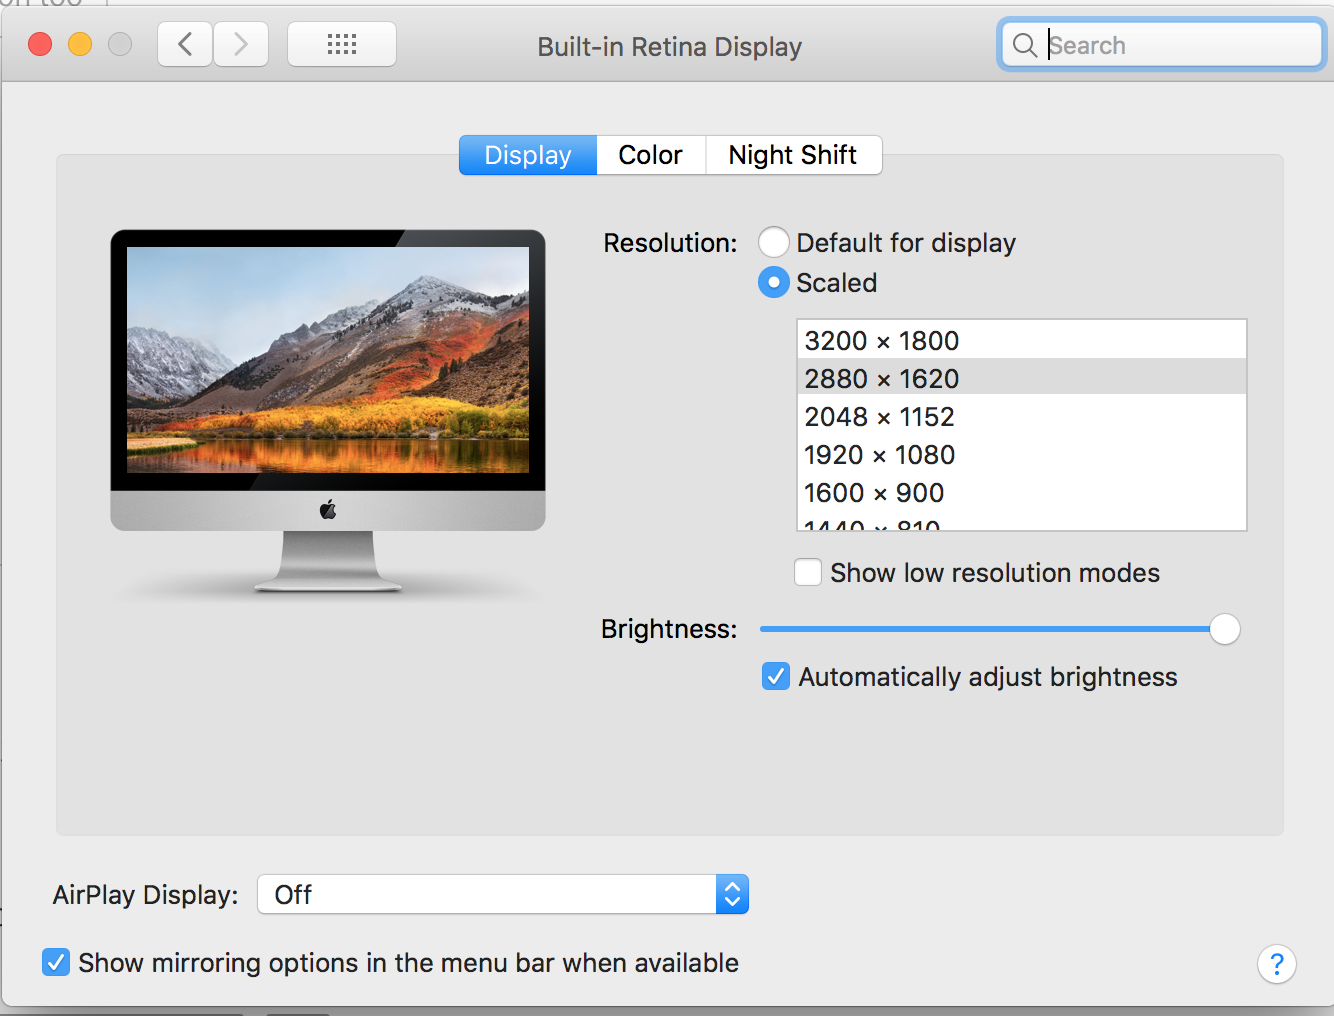This screenshot has height=1016, width=1334.
Task: Minimize the window with the yellow button
Action: [x=80, y=45]
